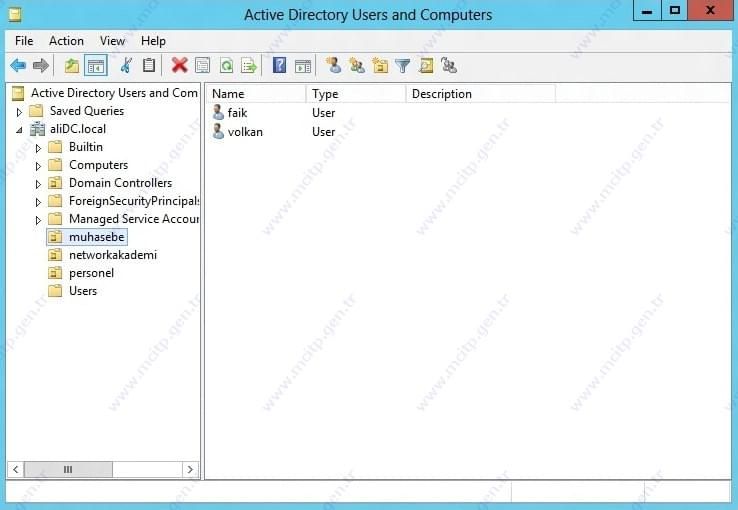
Task: Sort by Type column header
Action: [356, 94]
